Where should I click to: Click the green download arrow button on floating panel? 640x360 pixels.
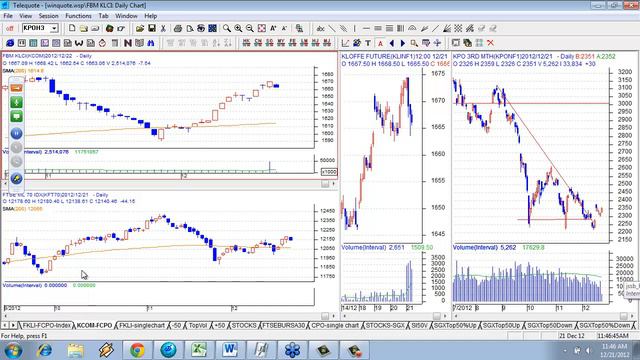16,102
